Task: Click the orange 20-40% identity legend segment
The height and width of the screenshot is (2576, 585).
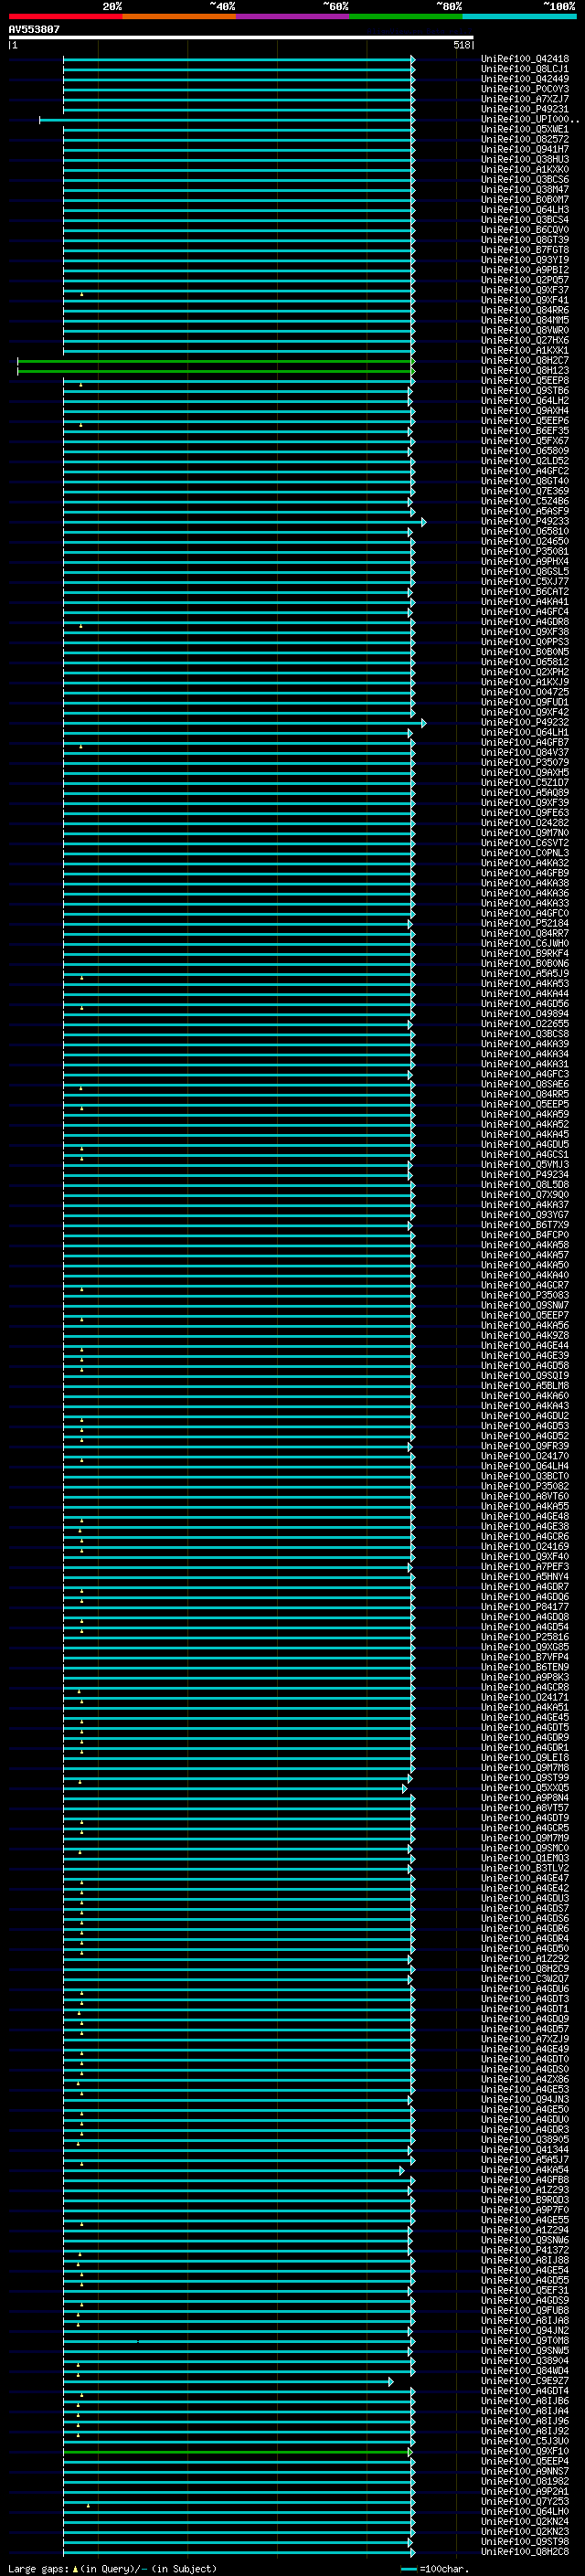Action: [179, 16]
